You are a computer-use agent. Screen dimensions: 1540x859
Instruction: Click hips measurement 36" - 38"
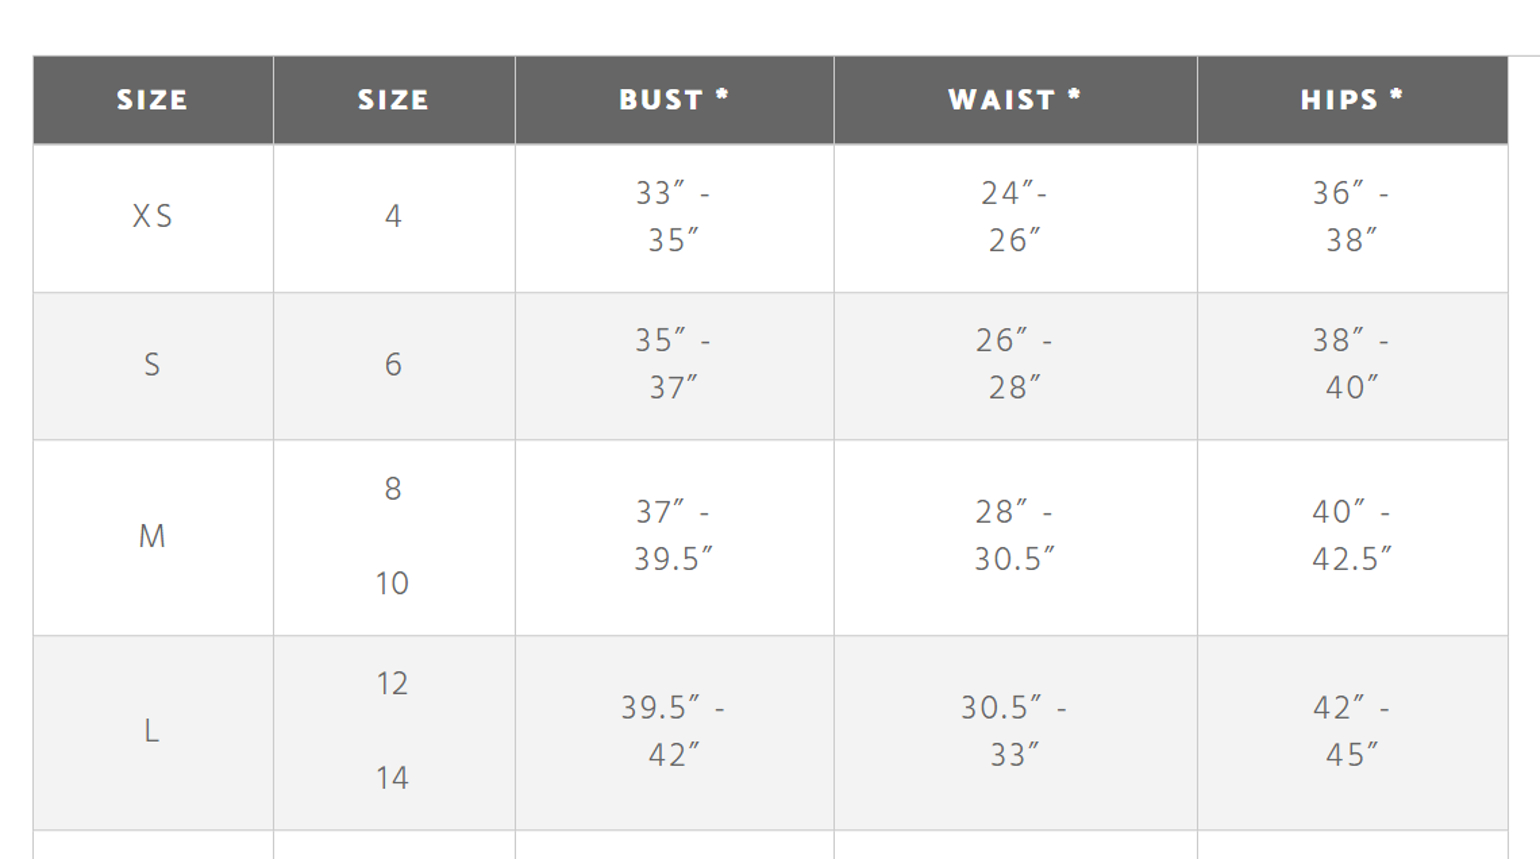pyautogui.click(x=1352, y=218)
